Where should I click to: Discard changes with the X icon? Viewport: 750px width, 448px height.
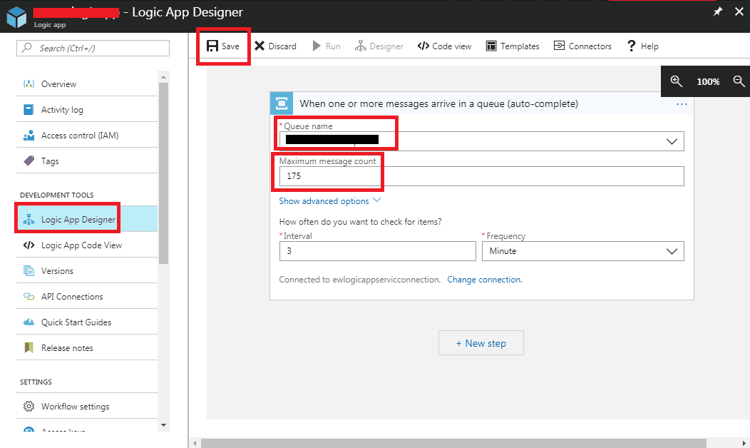point(260,46)
